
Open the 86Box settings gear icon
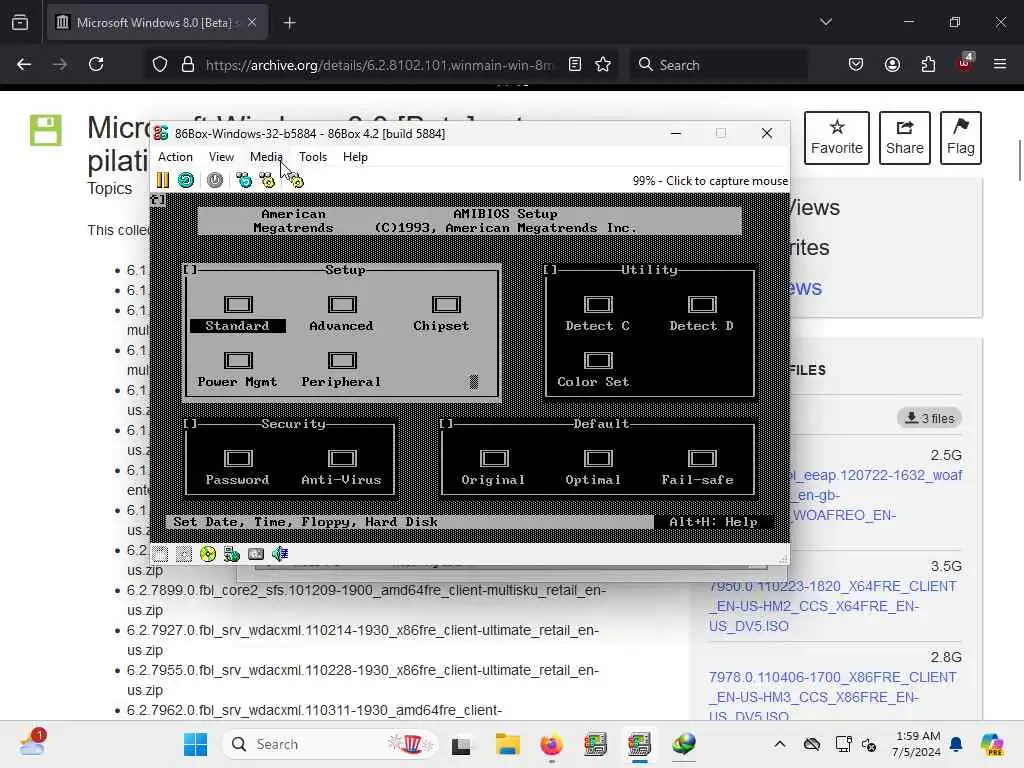point(296,180)
